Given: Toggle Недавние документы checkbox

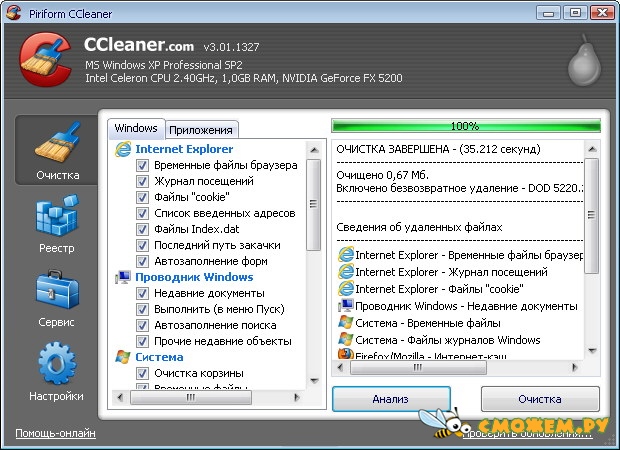Looking at the screenshot, I should [142, 293].
